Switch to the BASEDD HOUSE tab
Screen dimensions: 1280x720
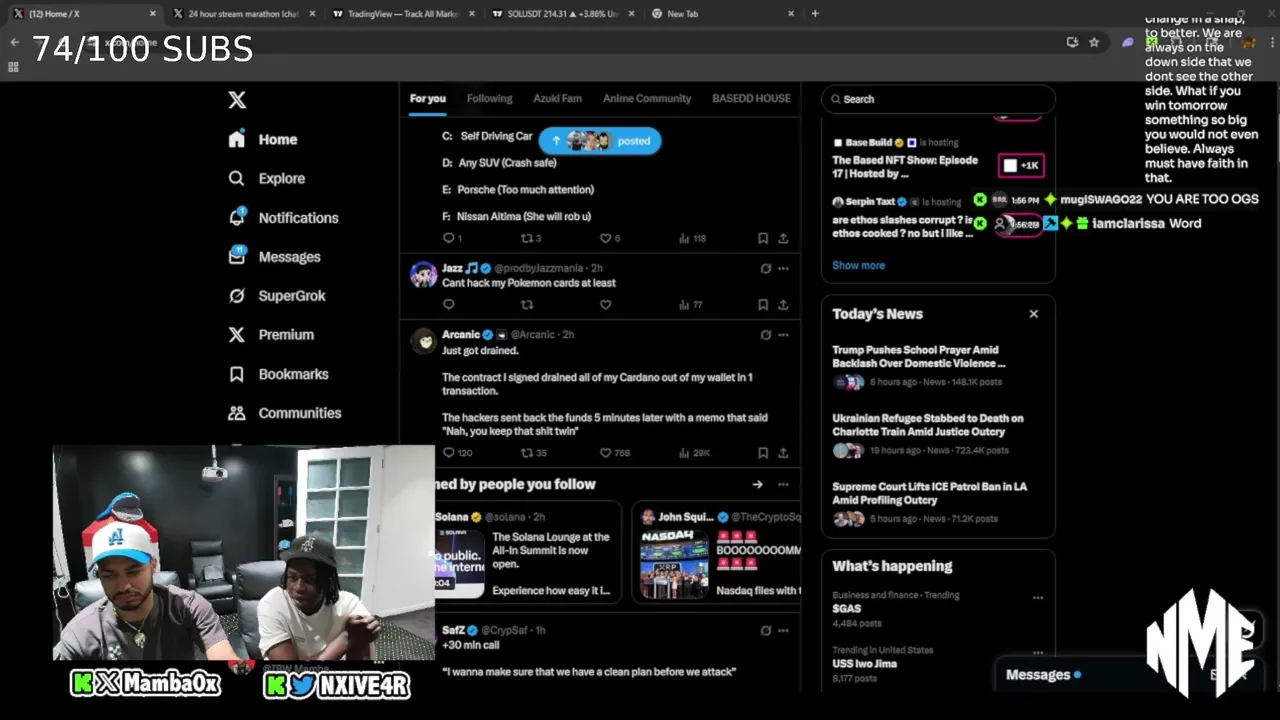coord(751,98)
